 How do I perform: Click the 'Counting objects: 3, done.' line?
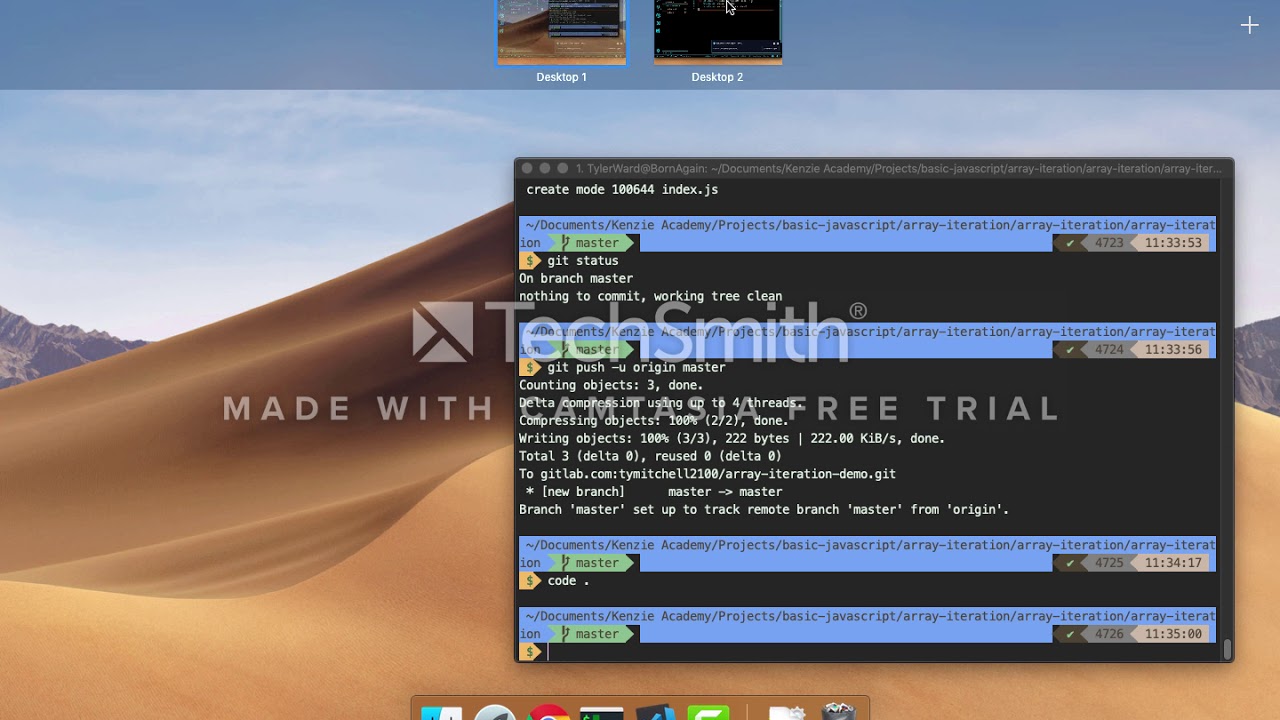tap(611, 386)
